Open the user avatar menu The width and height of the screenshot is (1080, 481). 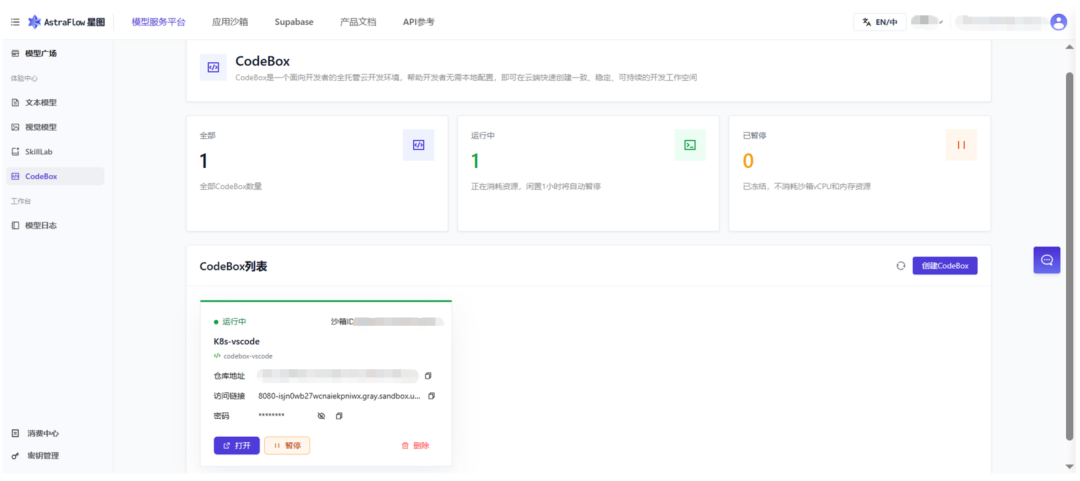[x=1059, y=22]
